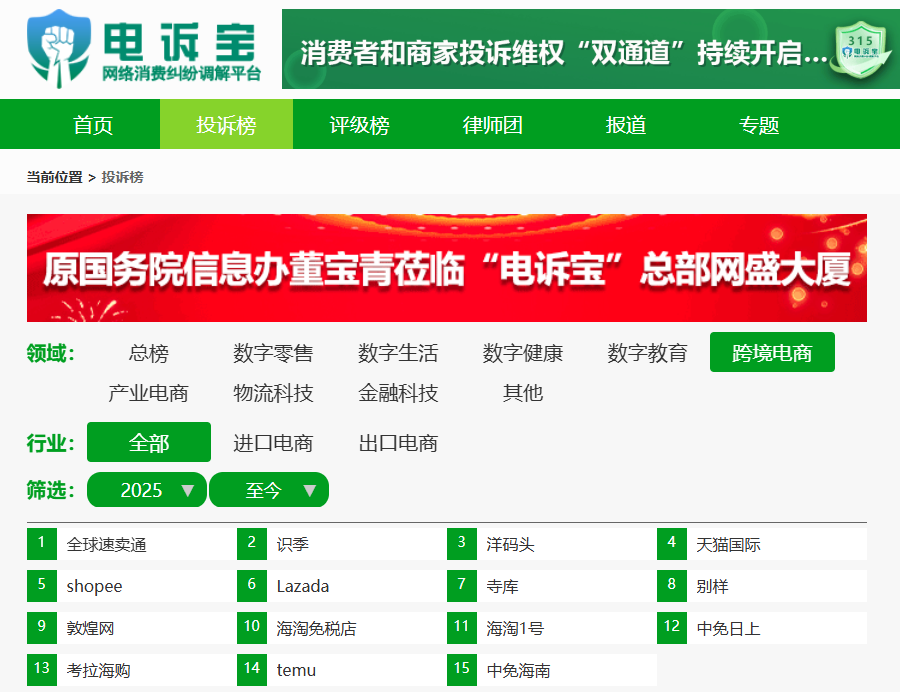Click the 315 shield badge icon

pyautogui.click(x=861, y=50)
